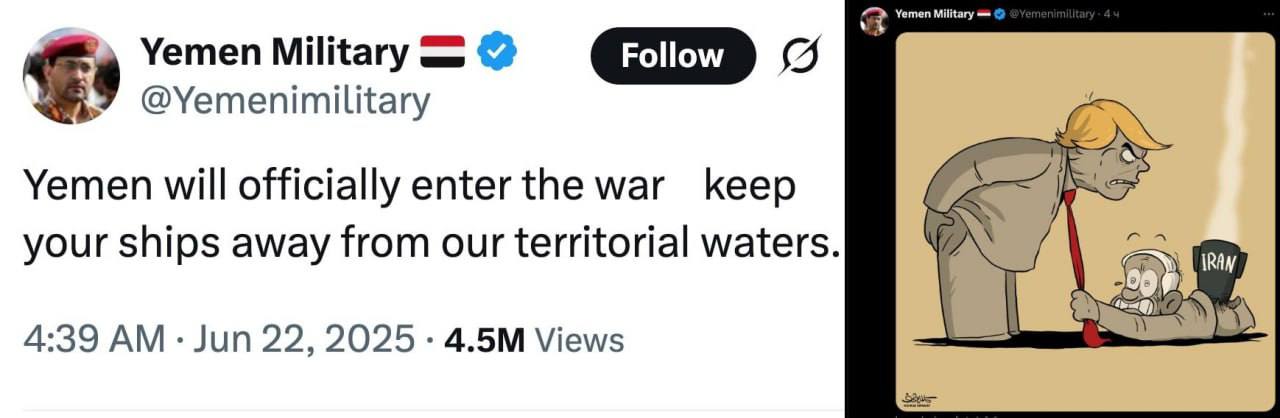Click the '4 ч' time label

(1112, 13)
